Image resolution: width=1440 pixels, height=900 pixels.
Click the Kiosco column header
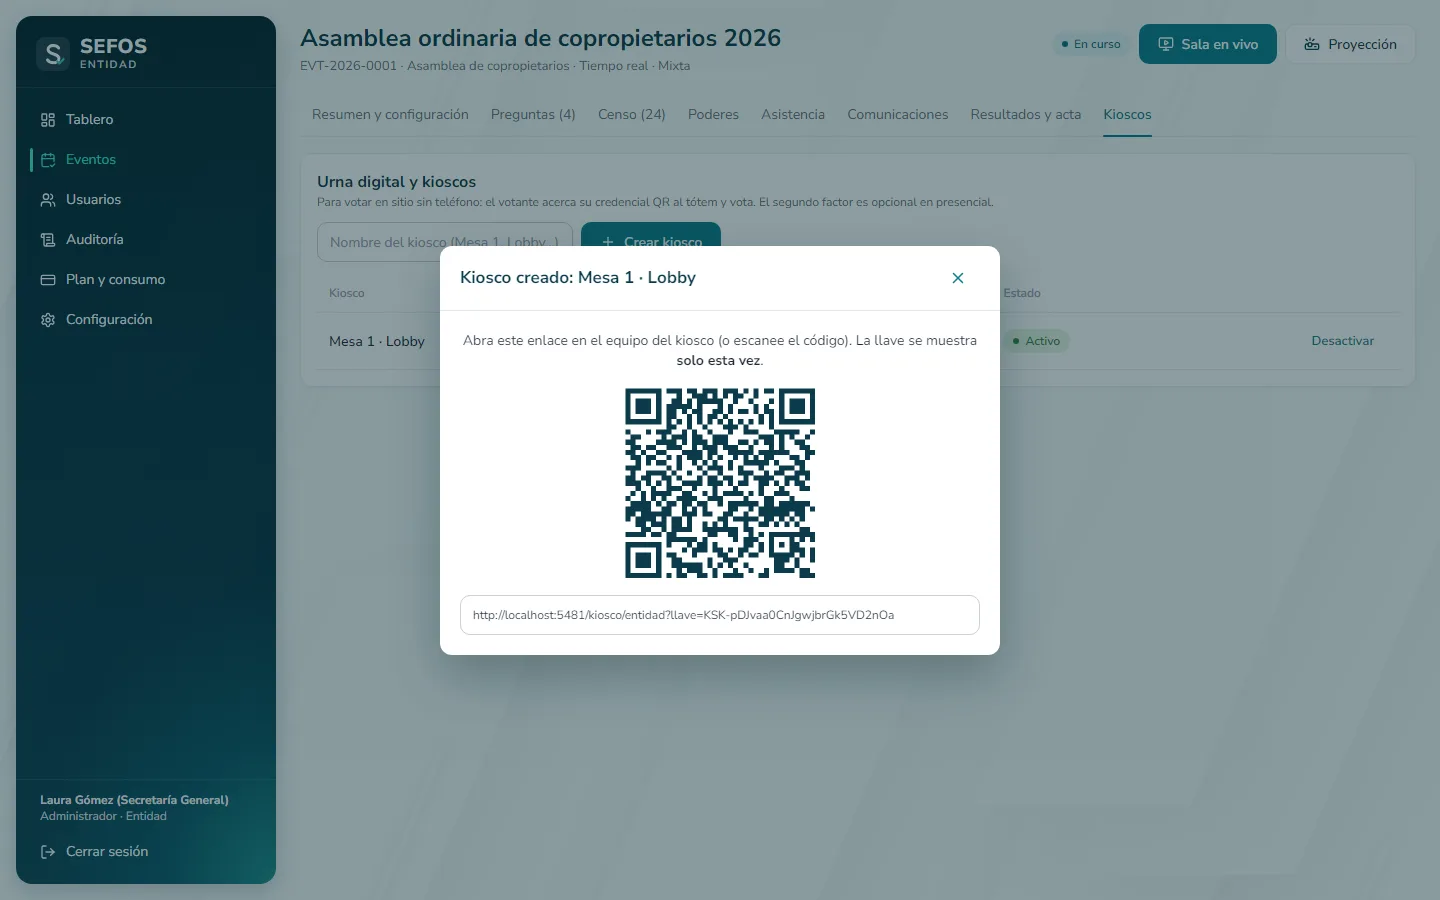pos(347,293)
